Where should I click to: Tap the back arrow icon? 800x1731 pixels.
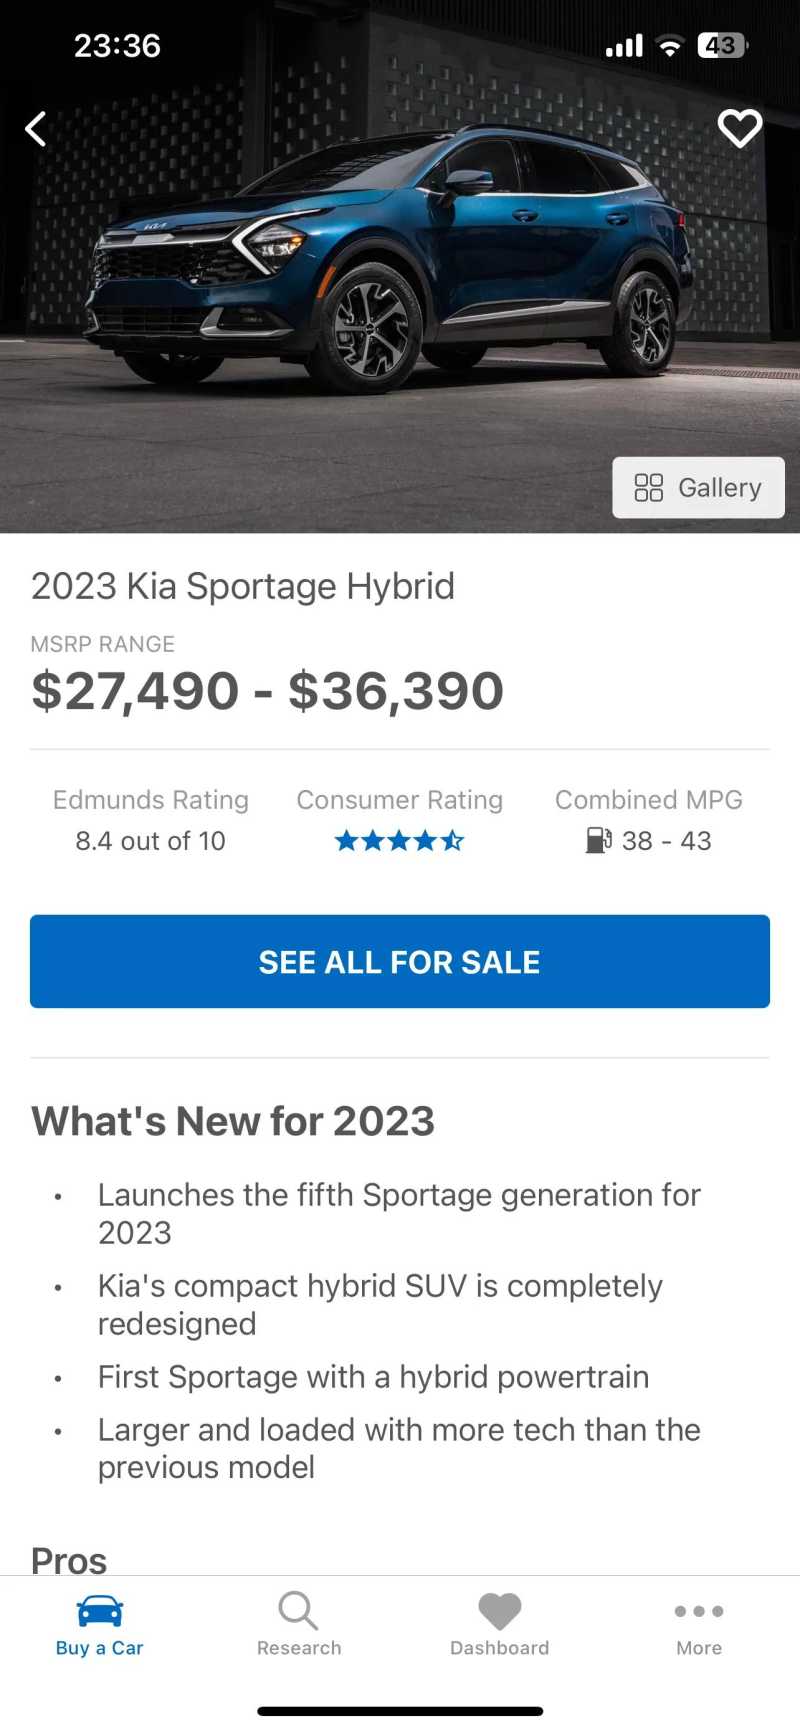[36, 129]
